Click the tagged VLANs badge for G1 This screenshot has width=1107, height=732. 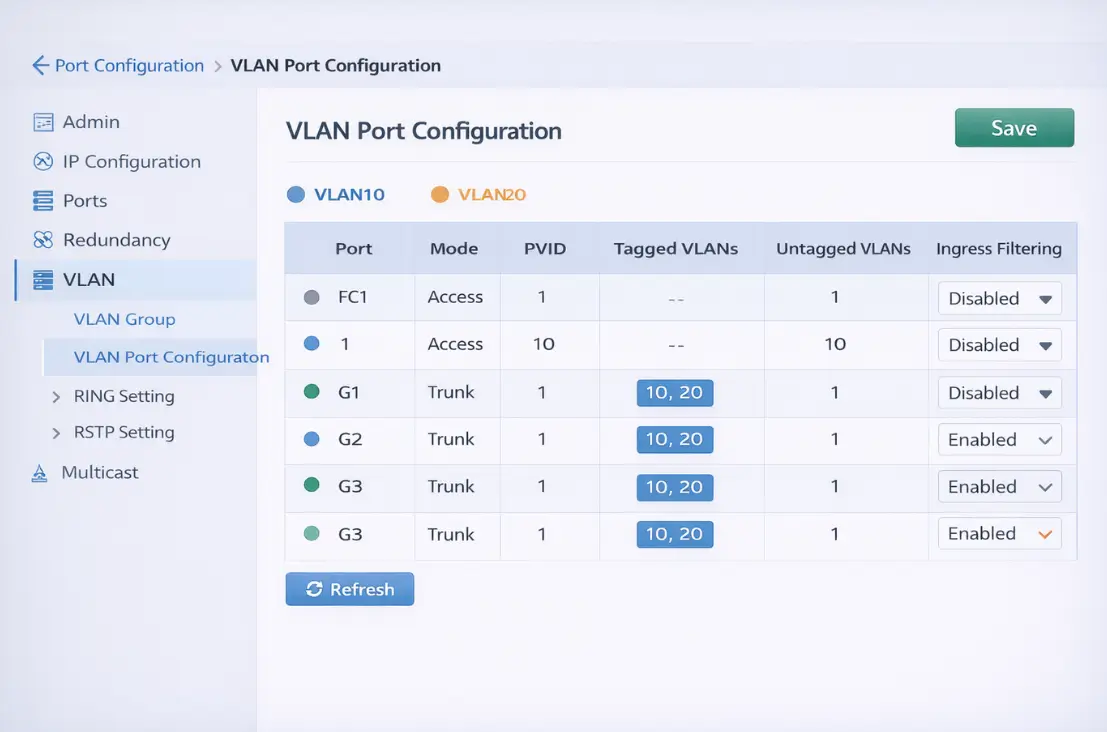point(675,393)
